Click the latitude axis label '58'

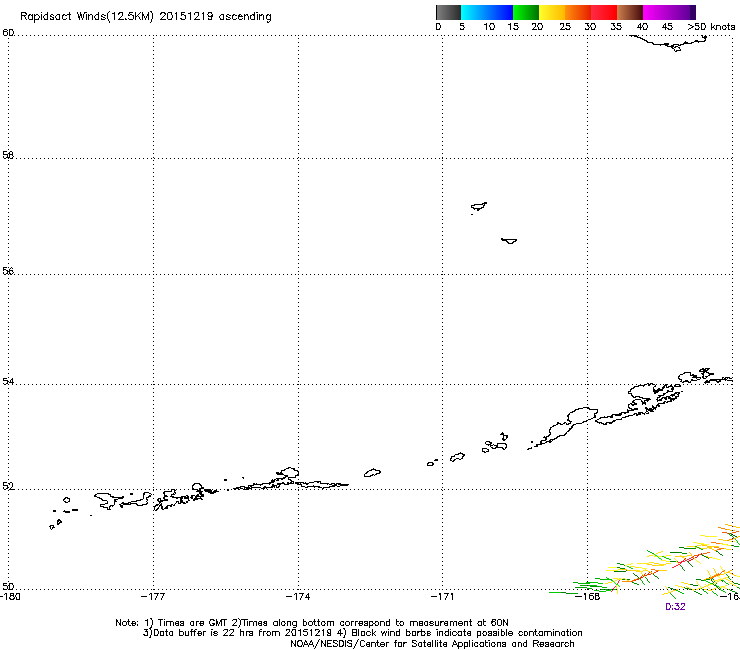click(8, 155)
